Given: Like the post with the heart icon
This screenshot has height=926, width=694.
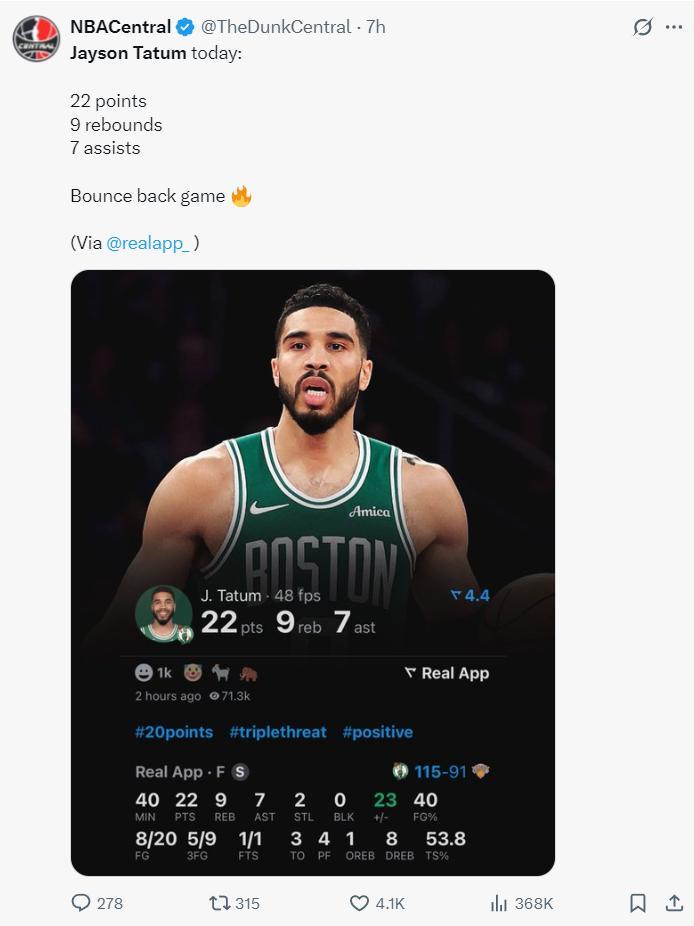Looking at the screenshot, I should [x=359, y=903].
